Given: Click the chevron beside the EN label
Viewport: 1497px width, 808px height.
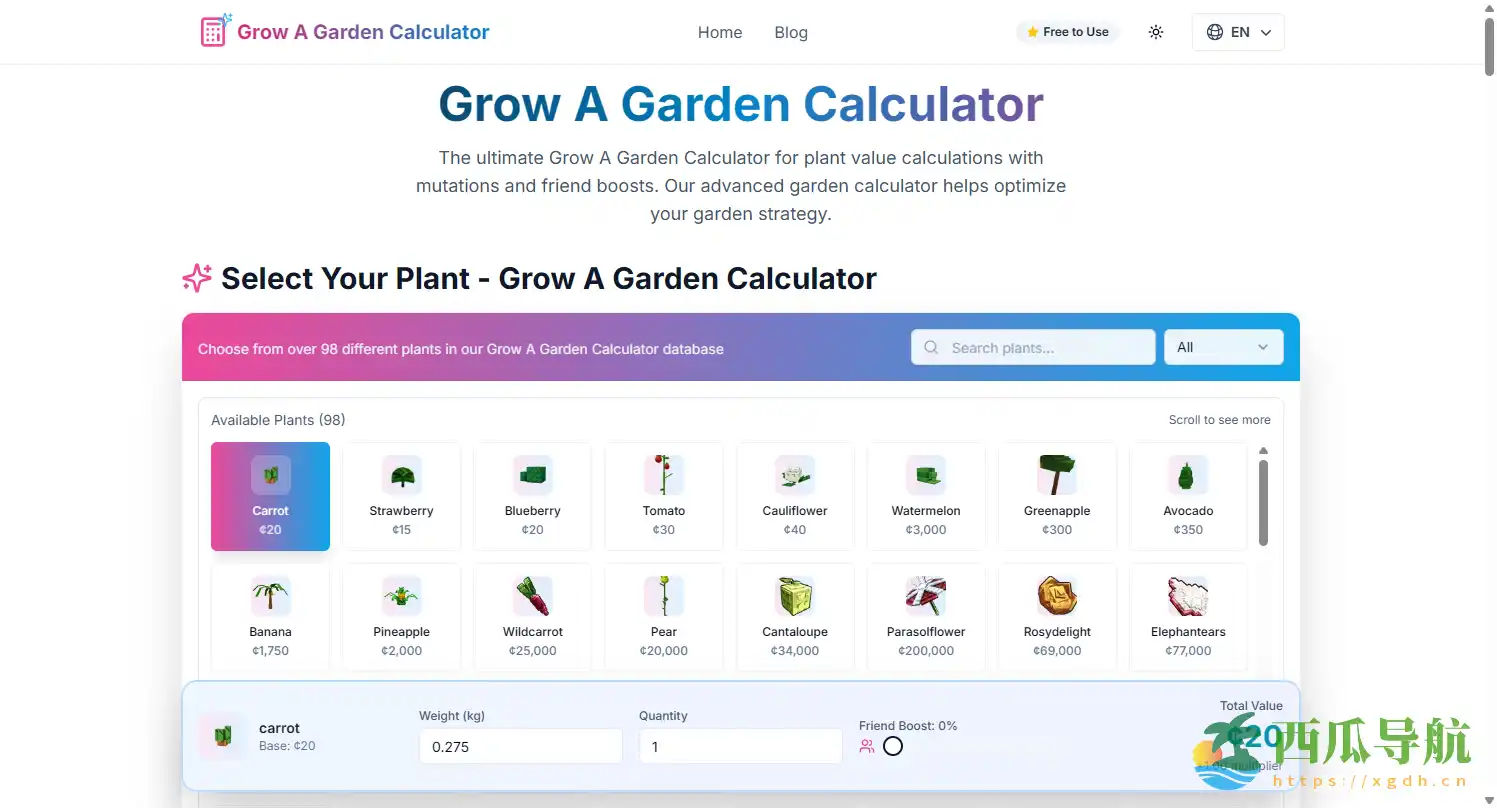Looking at the screenshot, I should point(1266,32).
